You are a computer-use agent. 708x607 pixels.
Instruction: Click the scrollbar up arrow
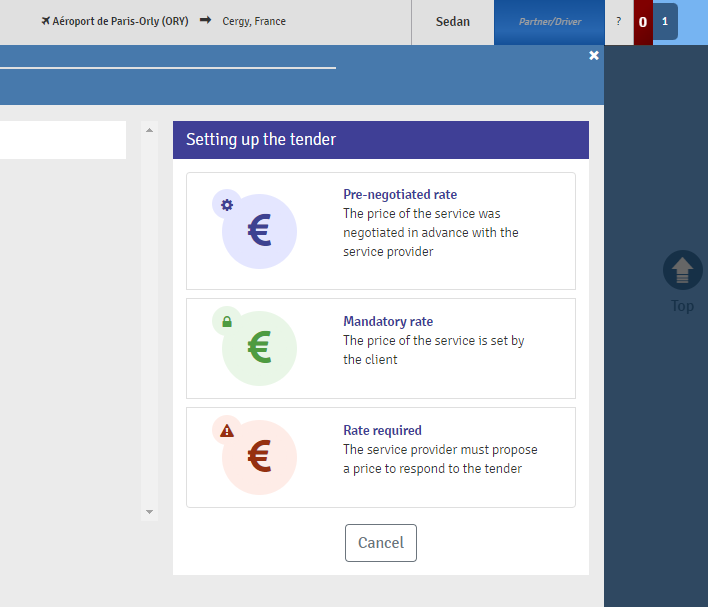pyautogui.click(x=150, y=130)
